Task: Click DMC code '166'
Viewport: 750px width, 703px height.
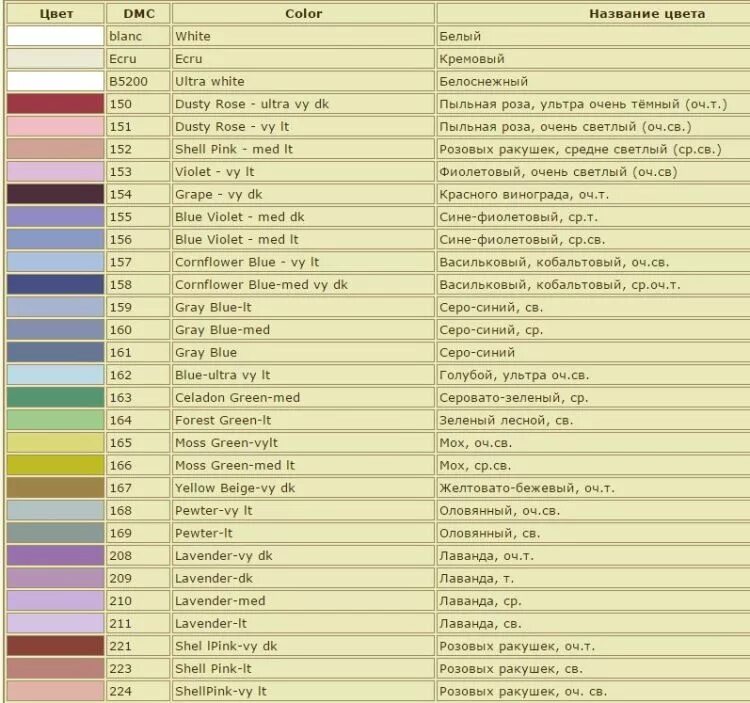Action: click(138, 465)
